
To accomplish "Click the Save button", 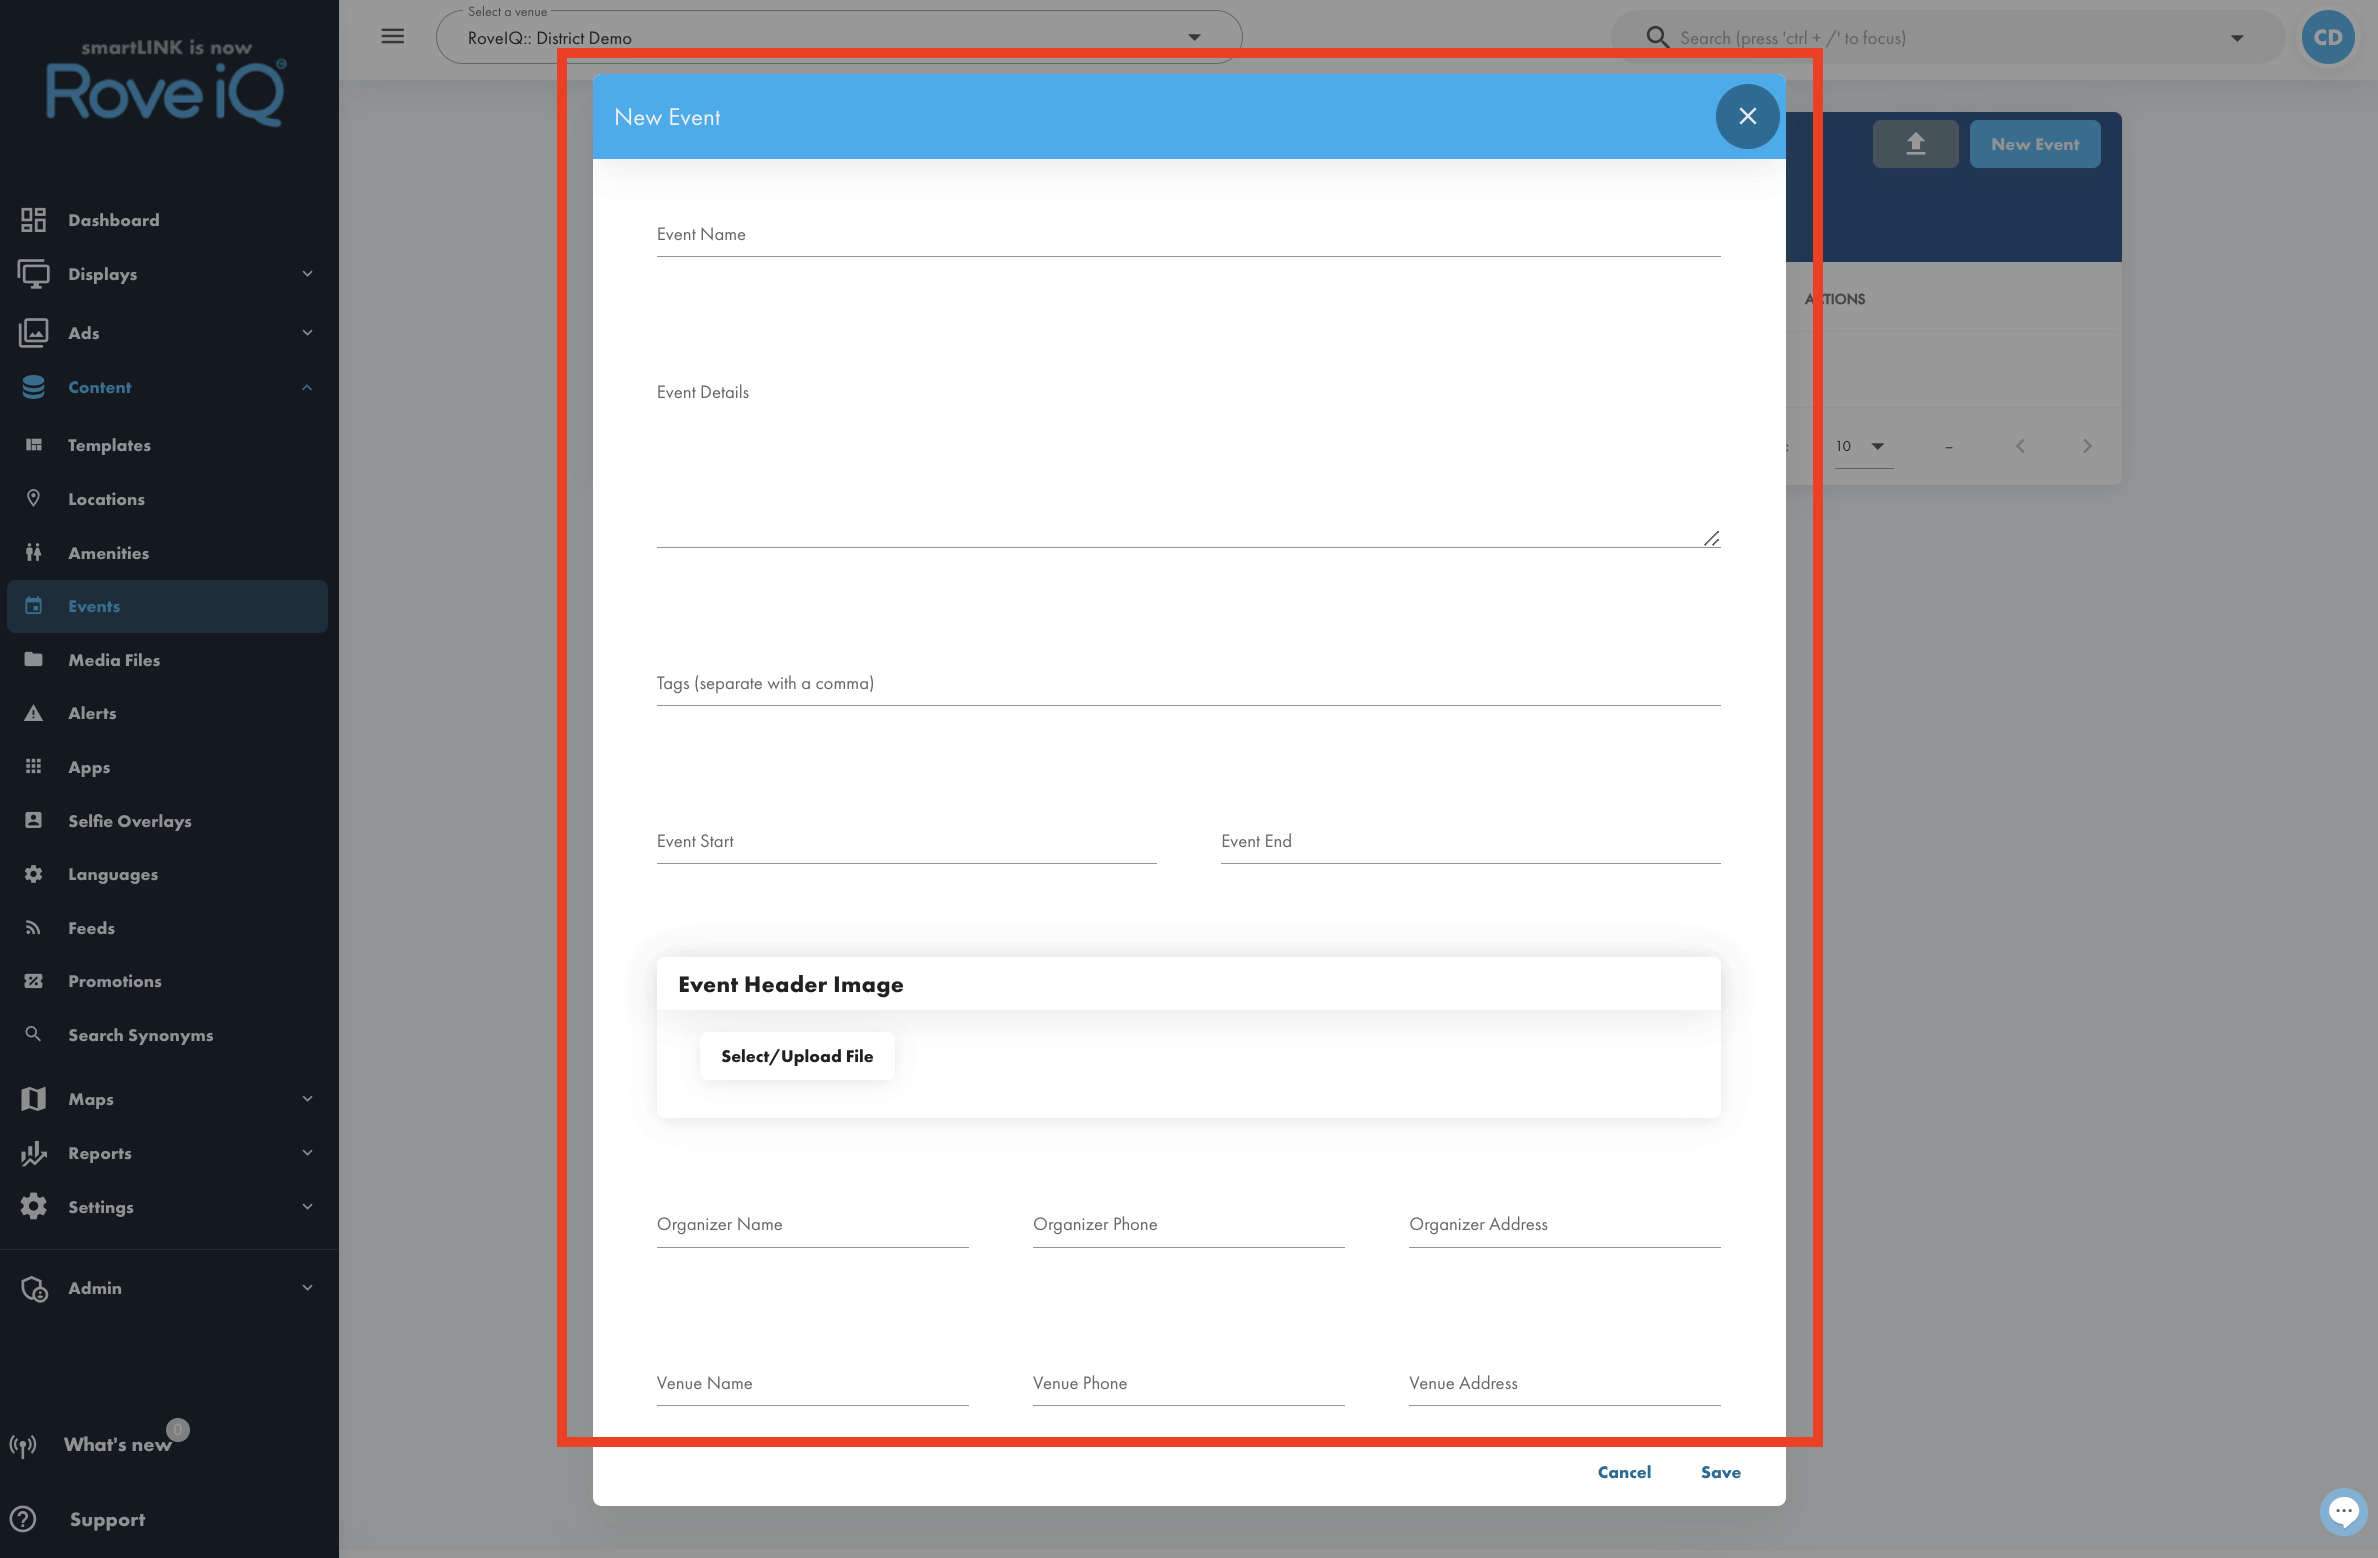I will coord(1720,1472).
